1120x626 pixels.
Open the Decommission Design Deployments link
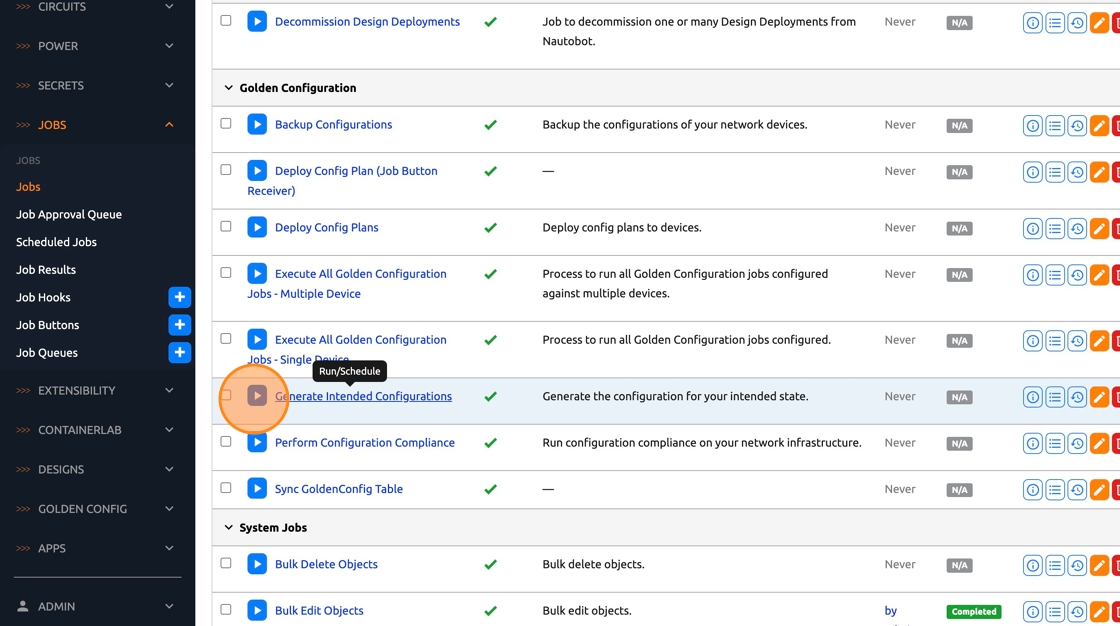[367, 22]
